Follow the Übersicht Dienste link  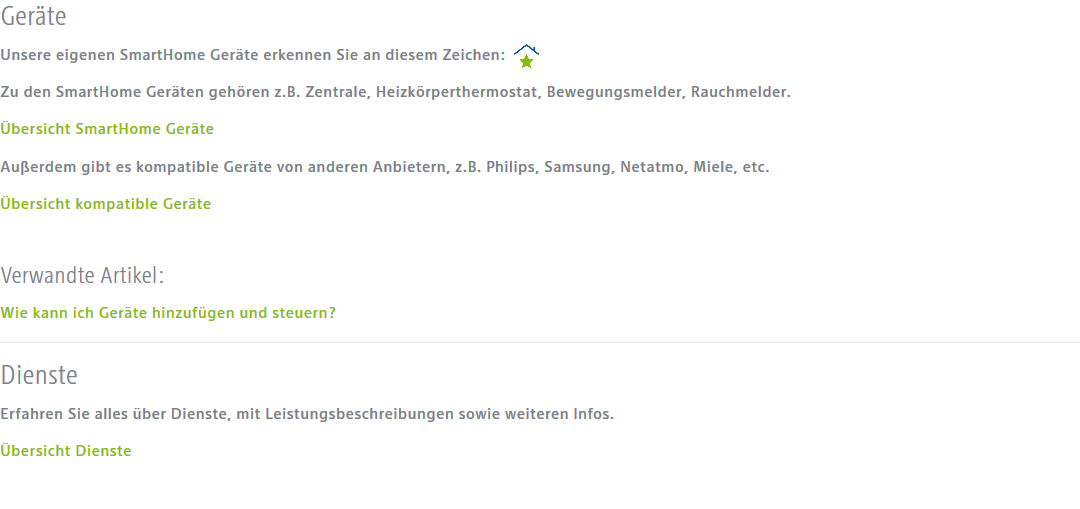tap(66, 451)
